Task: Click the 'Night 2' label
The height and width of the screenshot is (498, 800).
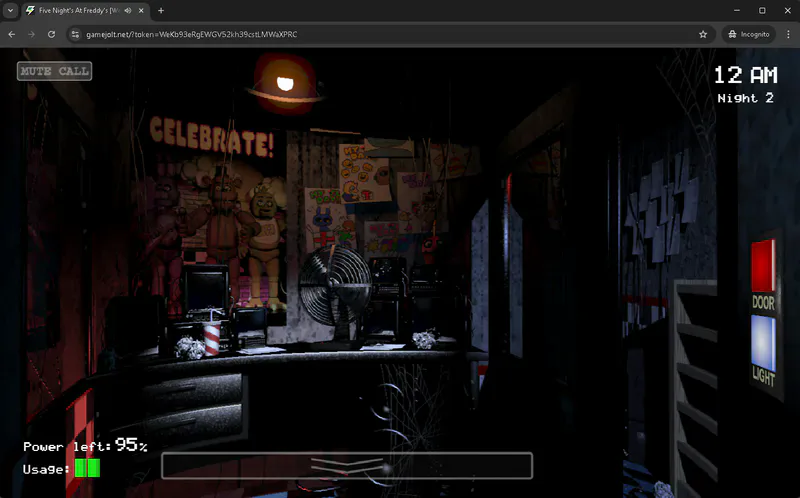Action: (x=745, y=98)
